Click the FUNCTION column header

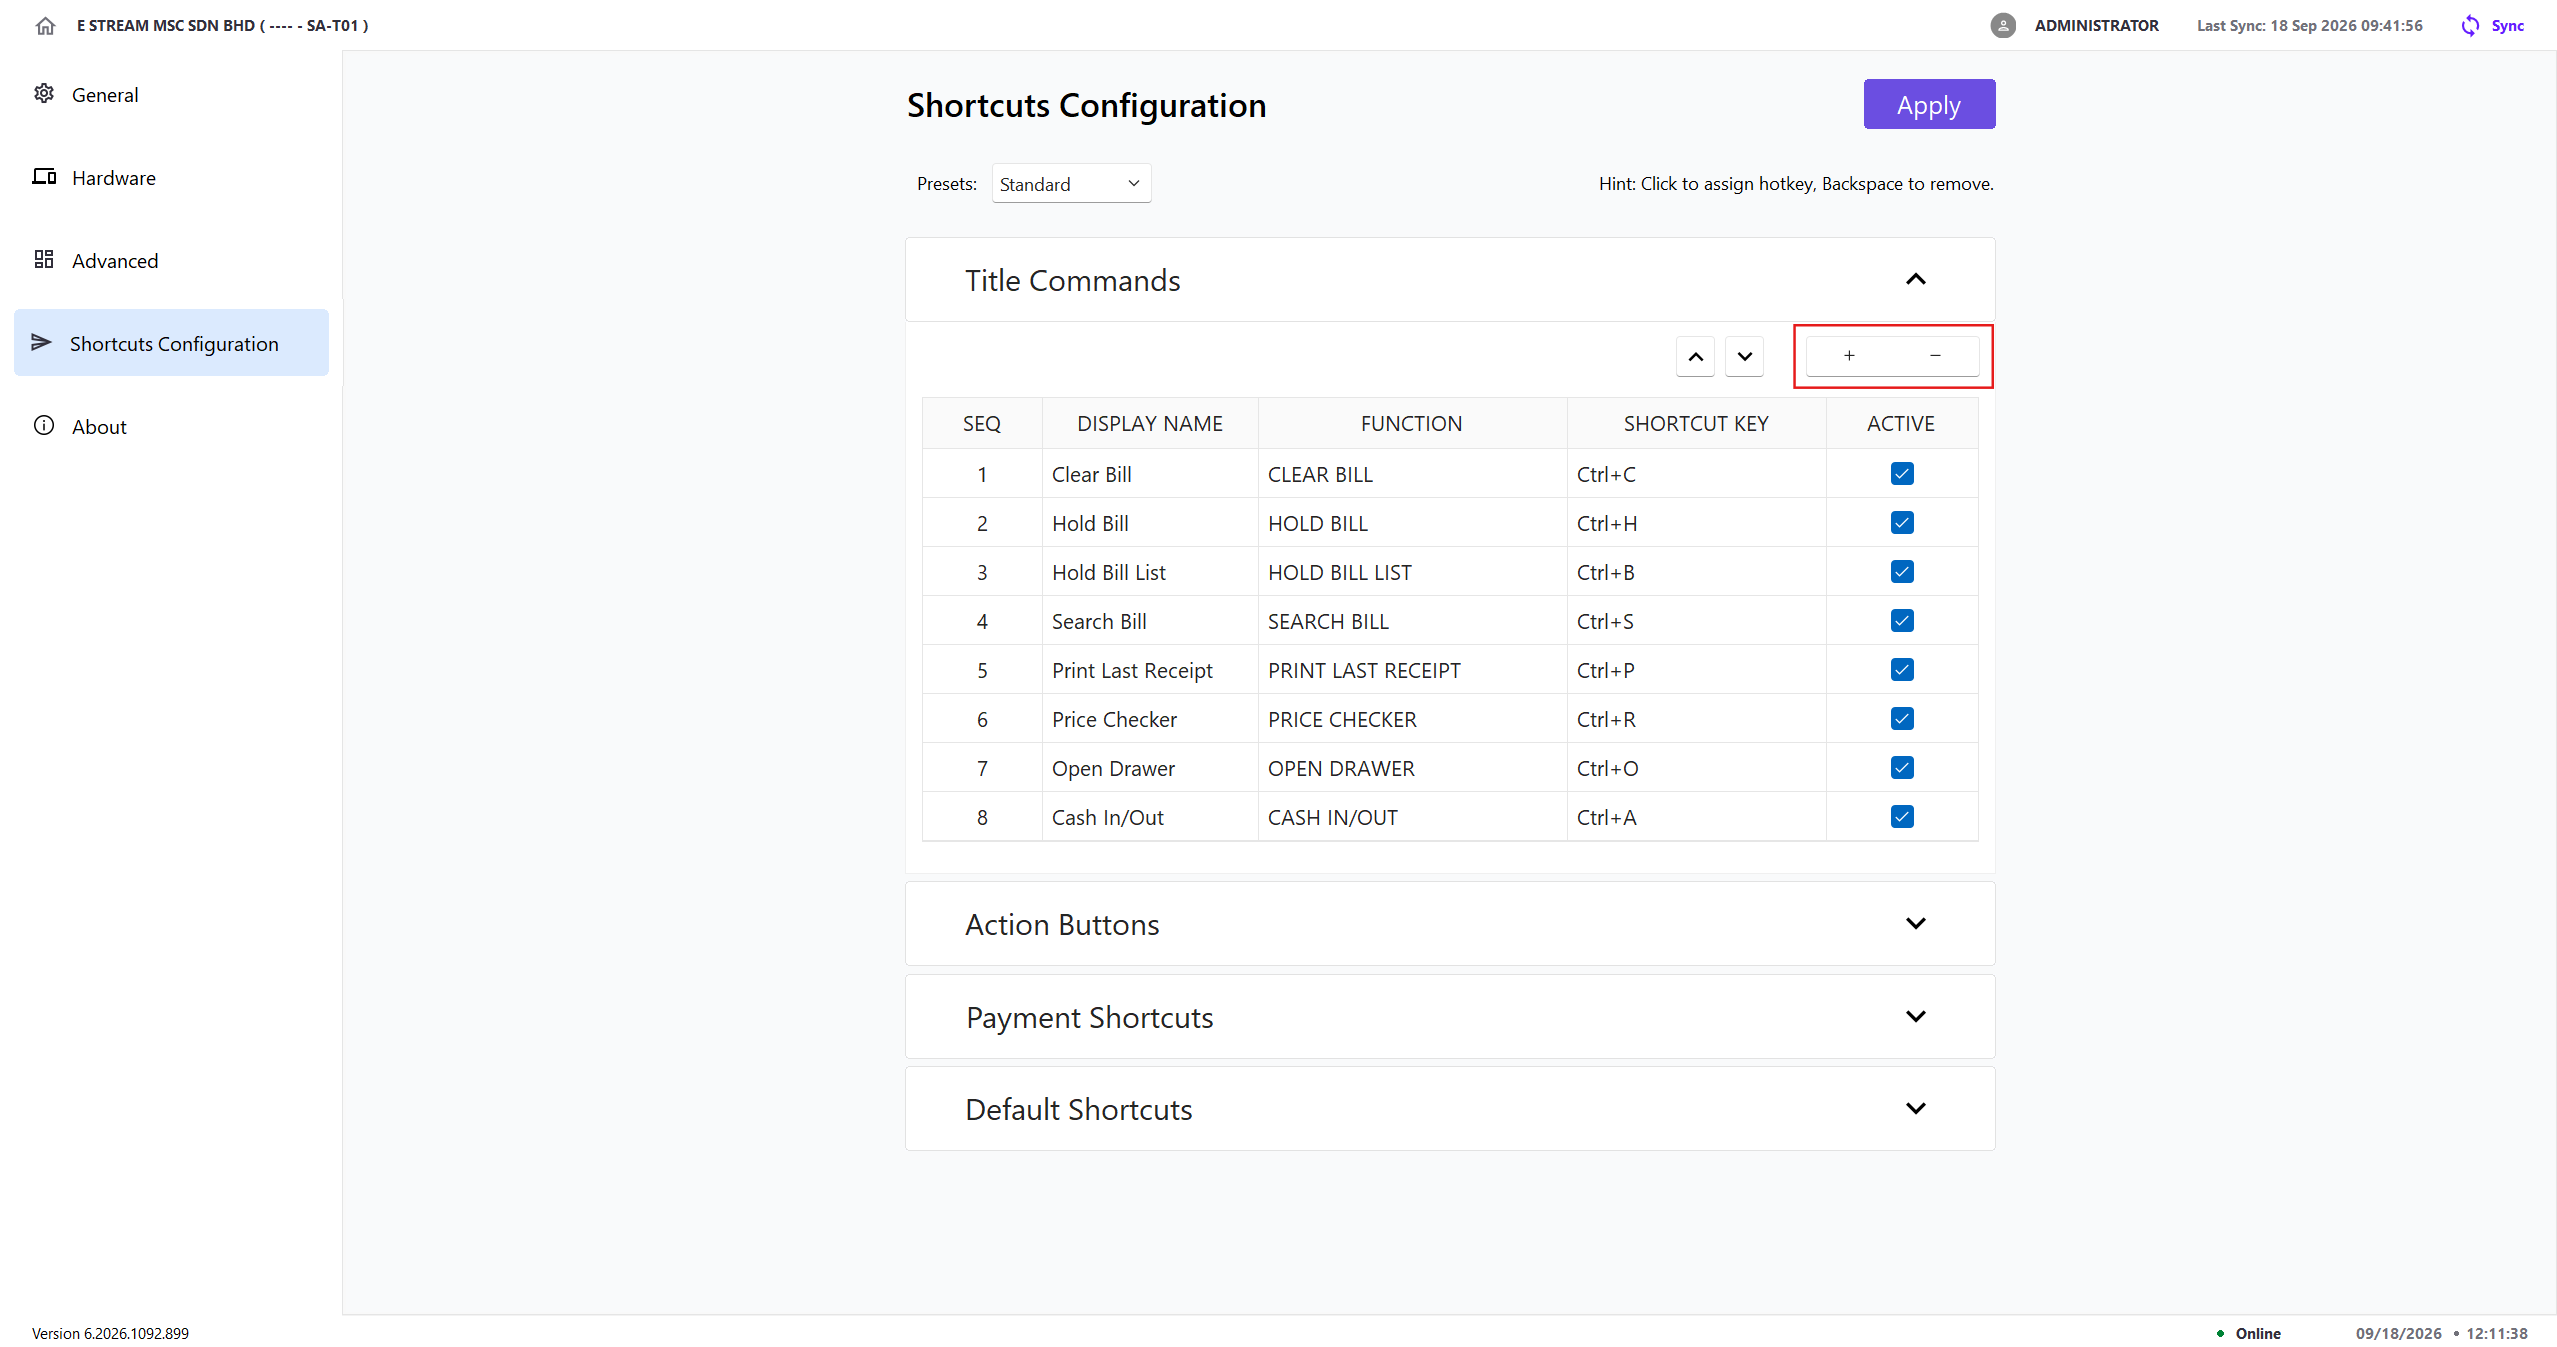coord(1412,423)
